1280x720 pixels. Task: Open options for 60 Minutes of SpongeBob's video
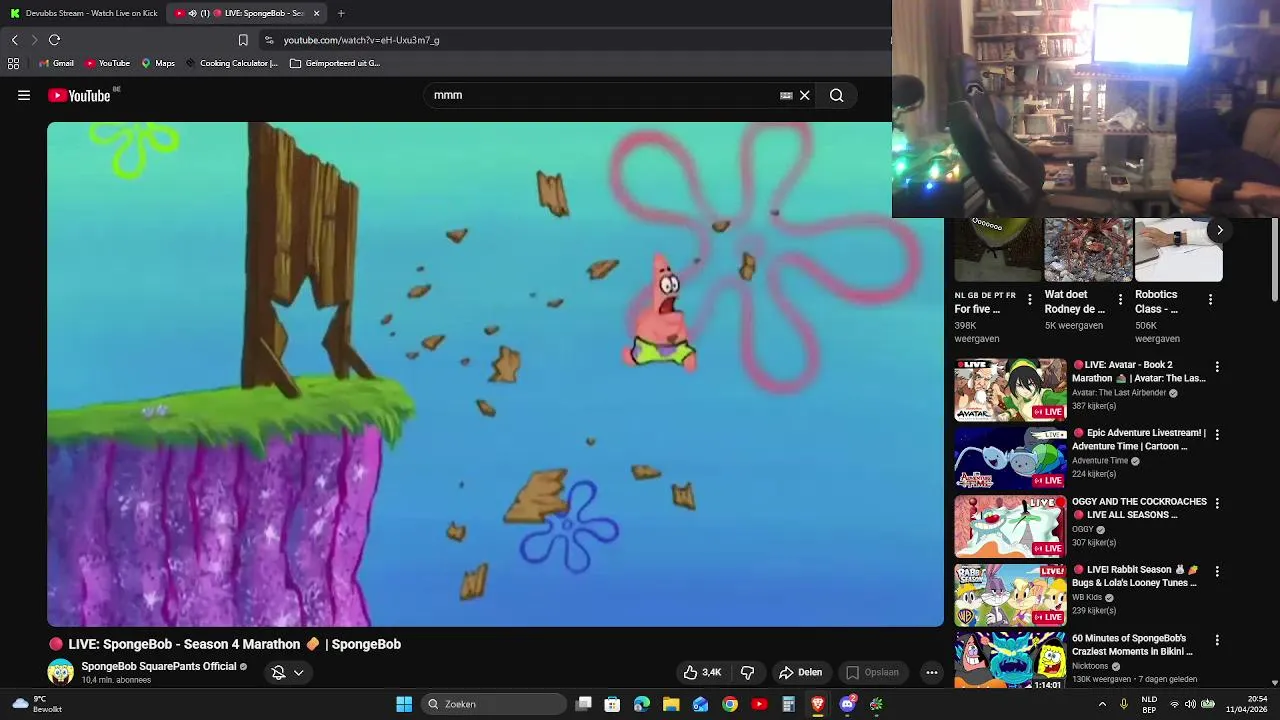point(1217,640)
